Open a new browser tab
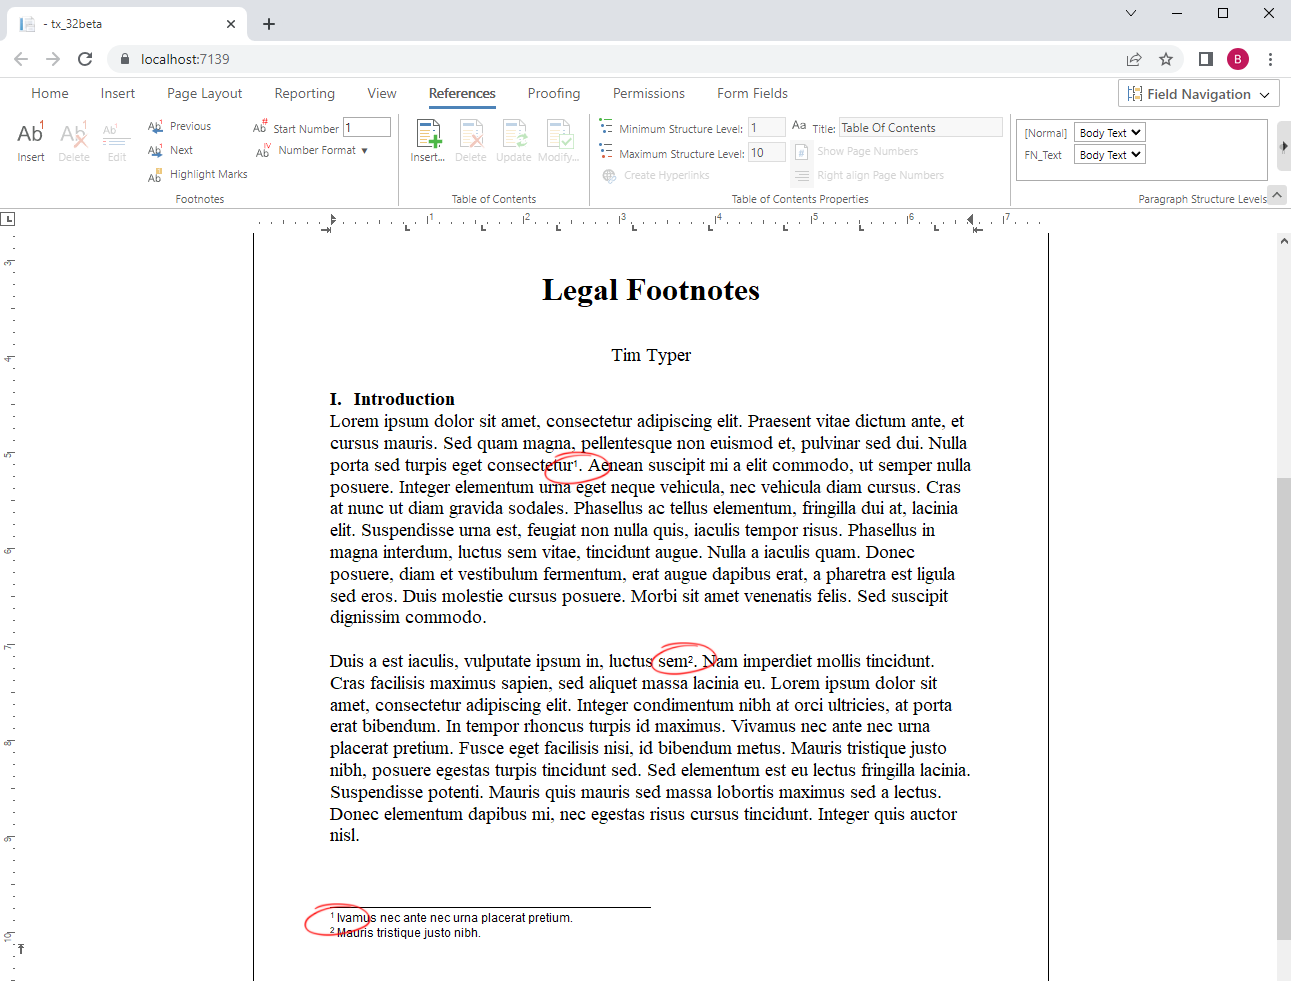 (269, 23)
